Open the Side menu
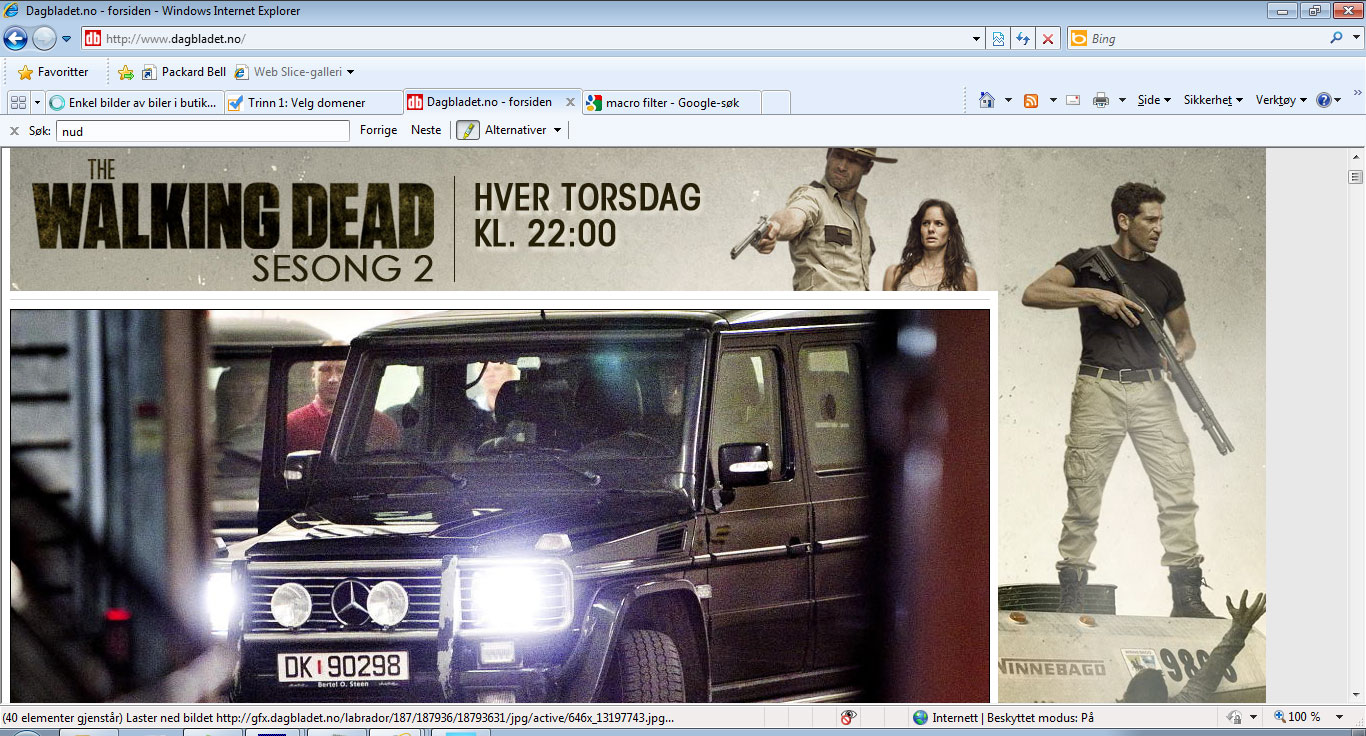 pos(1153,100)
